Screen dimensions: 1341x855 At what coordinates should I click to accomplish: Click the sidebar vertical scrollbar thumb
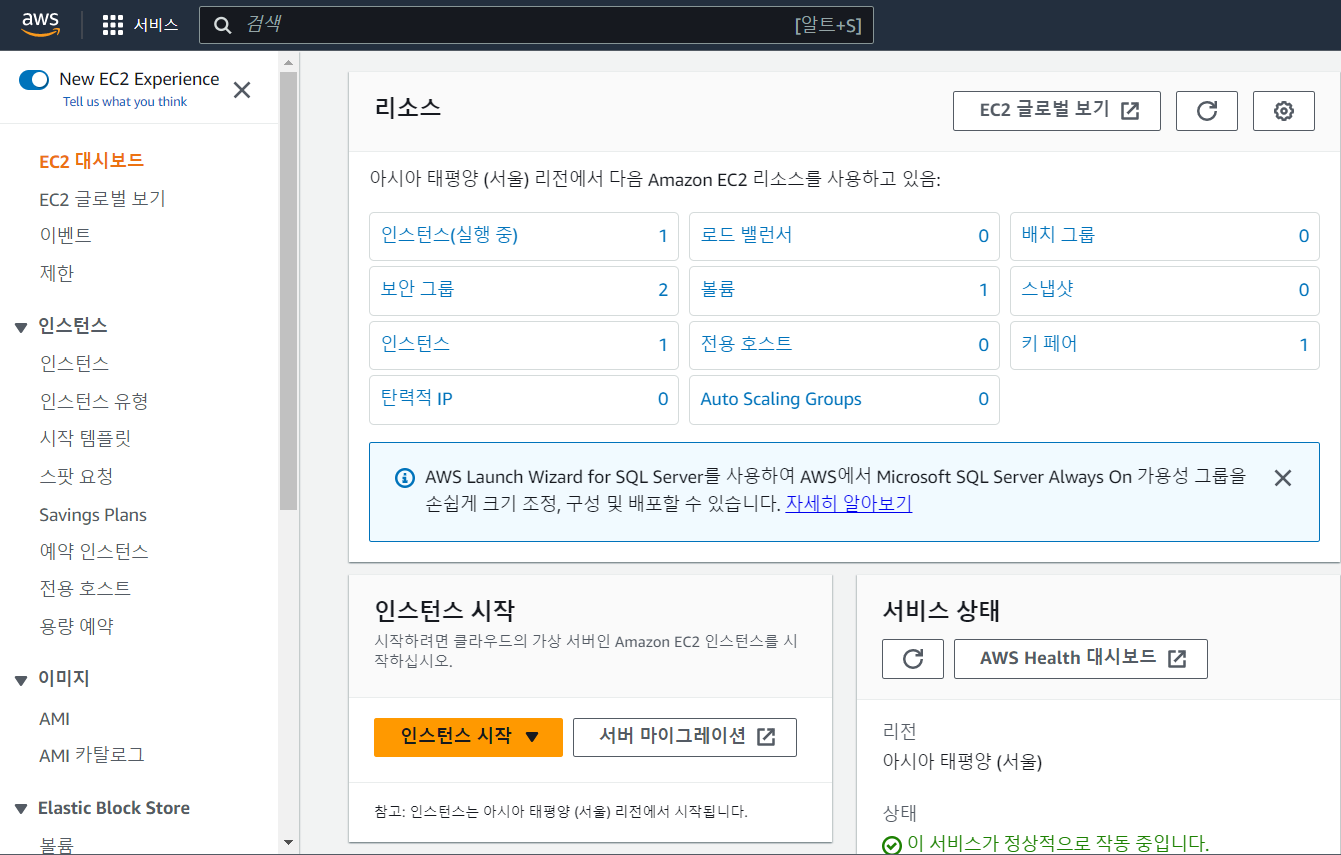coord(288,291)
